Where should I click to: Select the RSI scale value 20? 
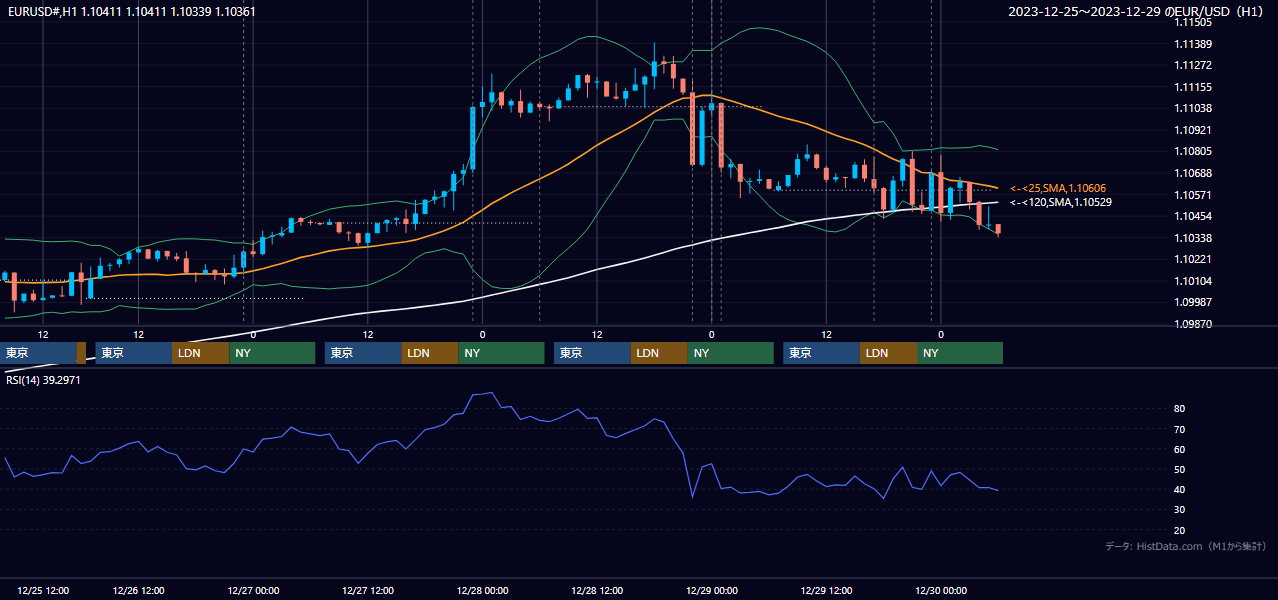click(1180, 530)
